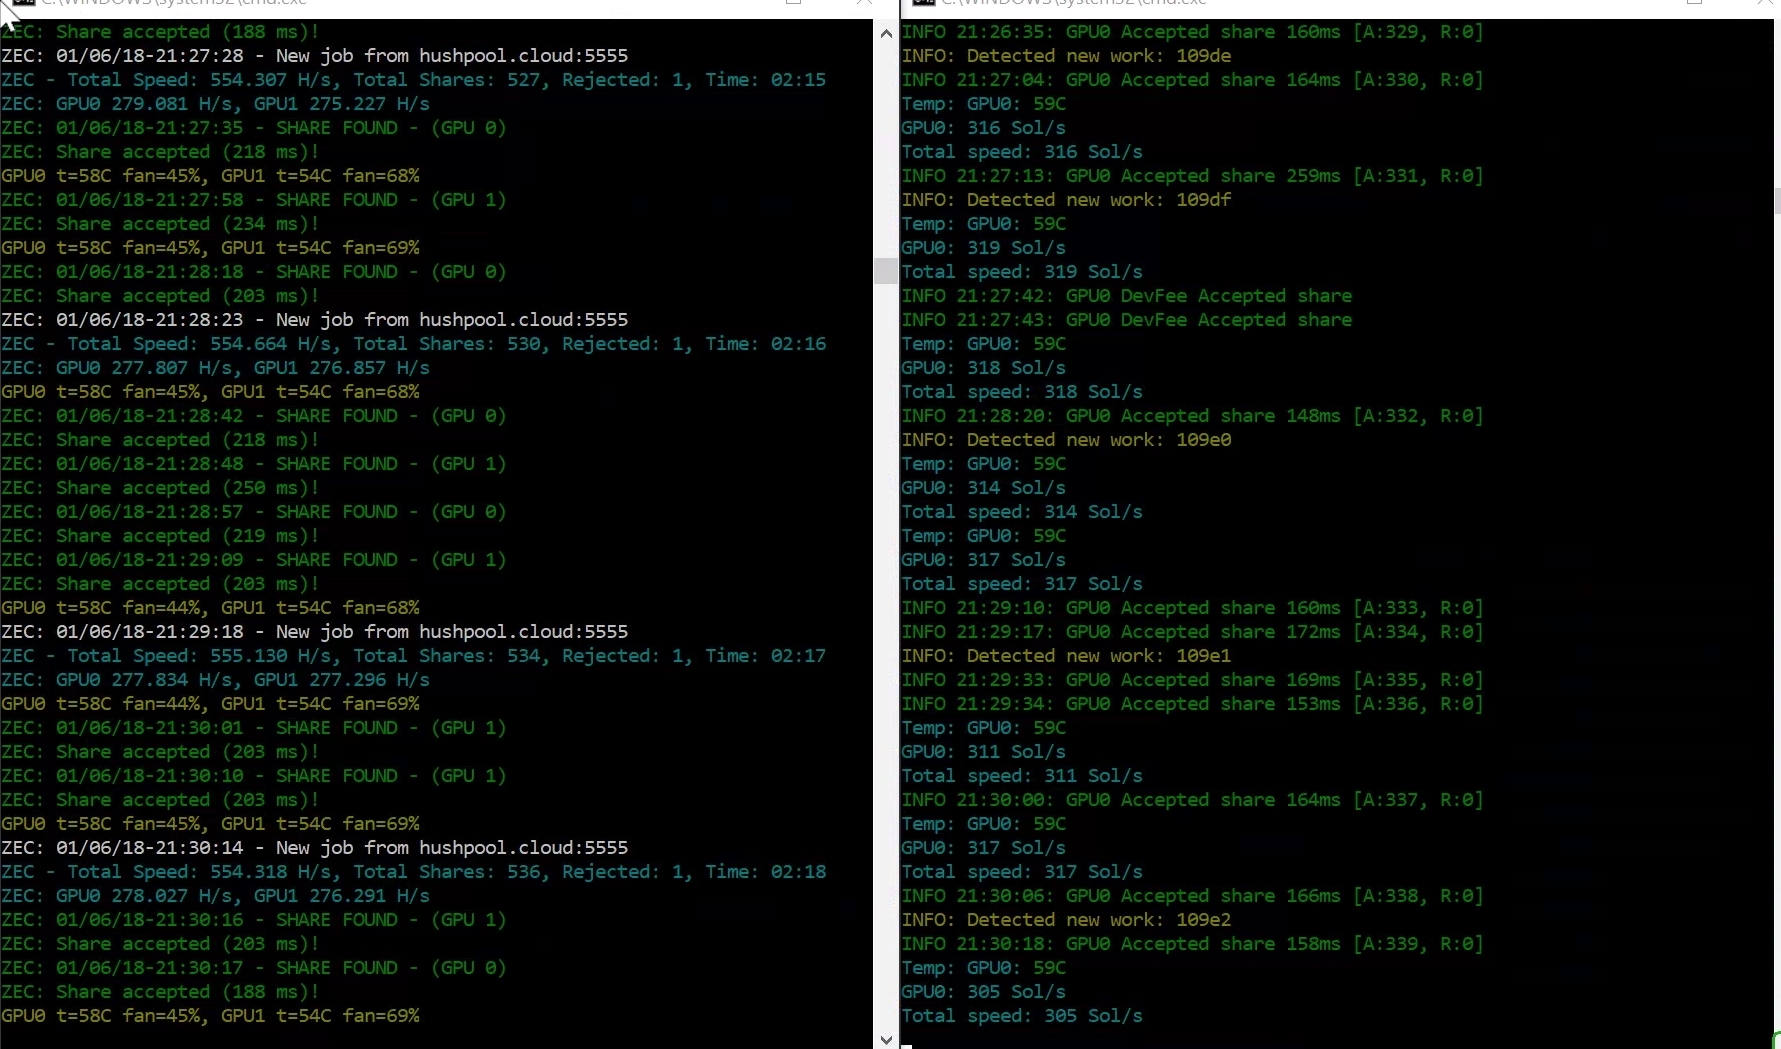The width and height of the screenshot is (1781, 1049).
Task: Select the 'New job from hushpool.cloud:5555' line at 21:27:28
Action: pyautogui.click(x=315, y=56)
